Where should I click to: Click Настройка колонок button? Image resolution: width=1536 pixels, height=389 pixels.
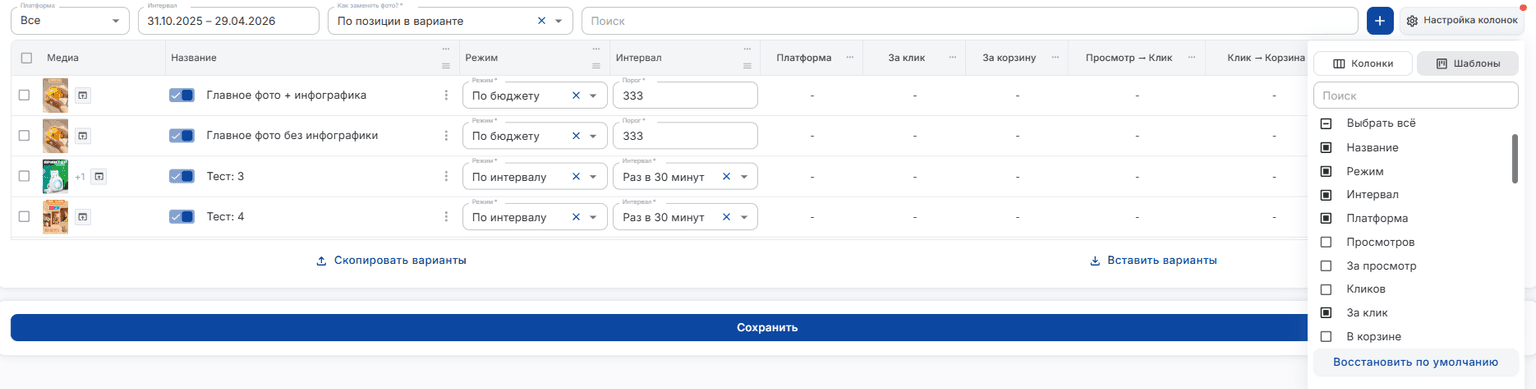point(1461,20)
